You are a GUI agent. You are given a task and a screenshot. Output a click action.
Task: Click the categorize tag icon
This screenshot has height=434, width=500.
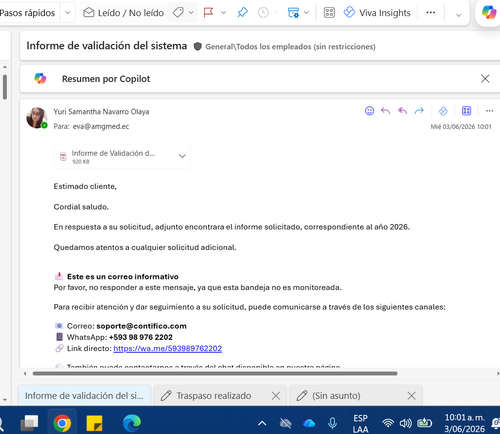(178, 13)
